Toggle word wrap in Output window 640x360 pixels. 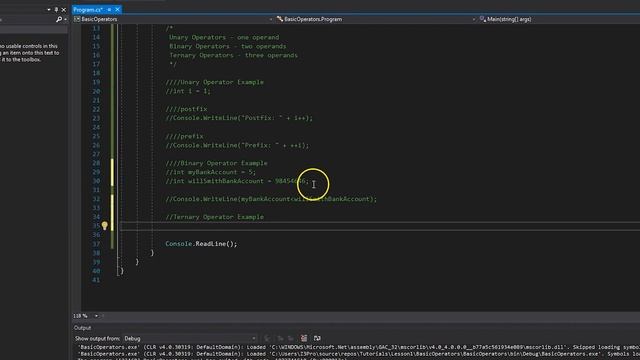[317, 338]
